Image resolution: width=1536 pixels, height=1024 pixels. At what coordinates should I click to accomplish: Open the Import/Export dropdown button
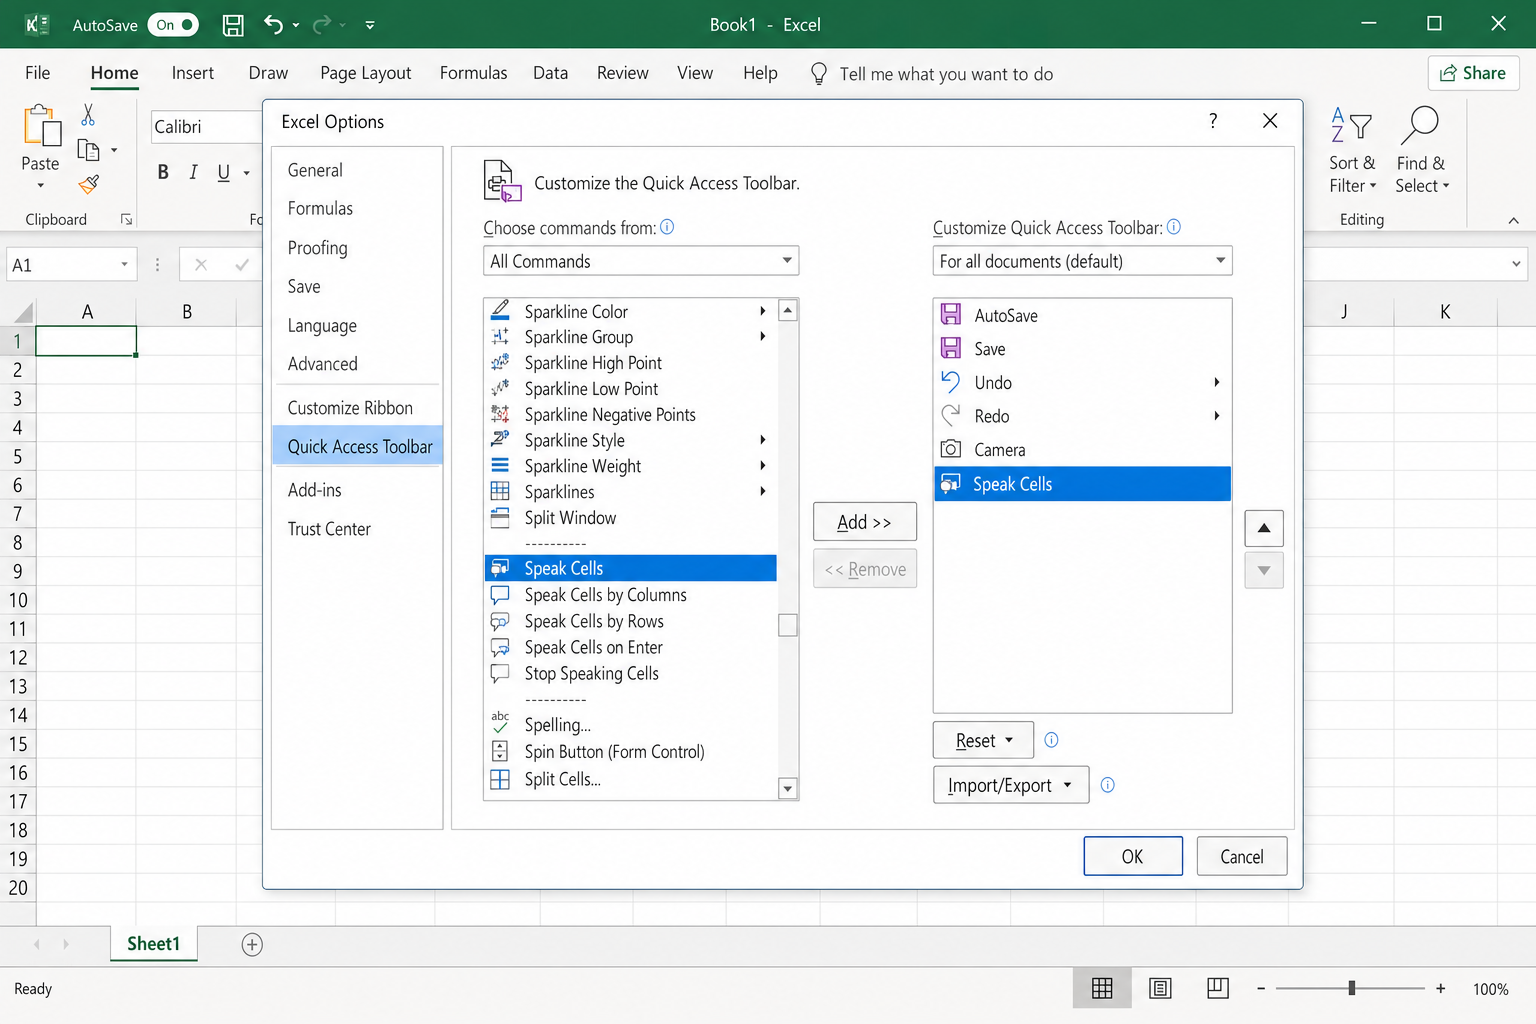point(1012,785)
